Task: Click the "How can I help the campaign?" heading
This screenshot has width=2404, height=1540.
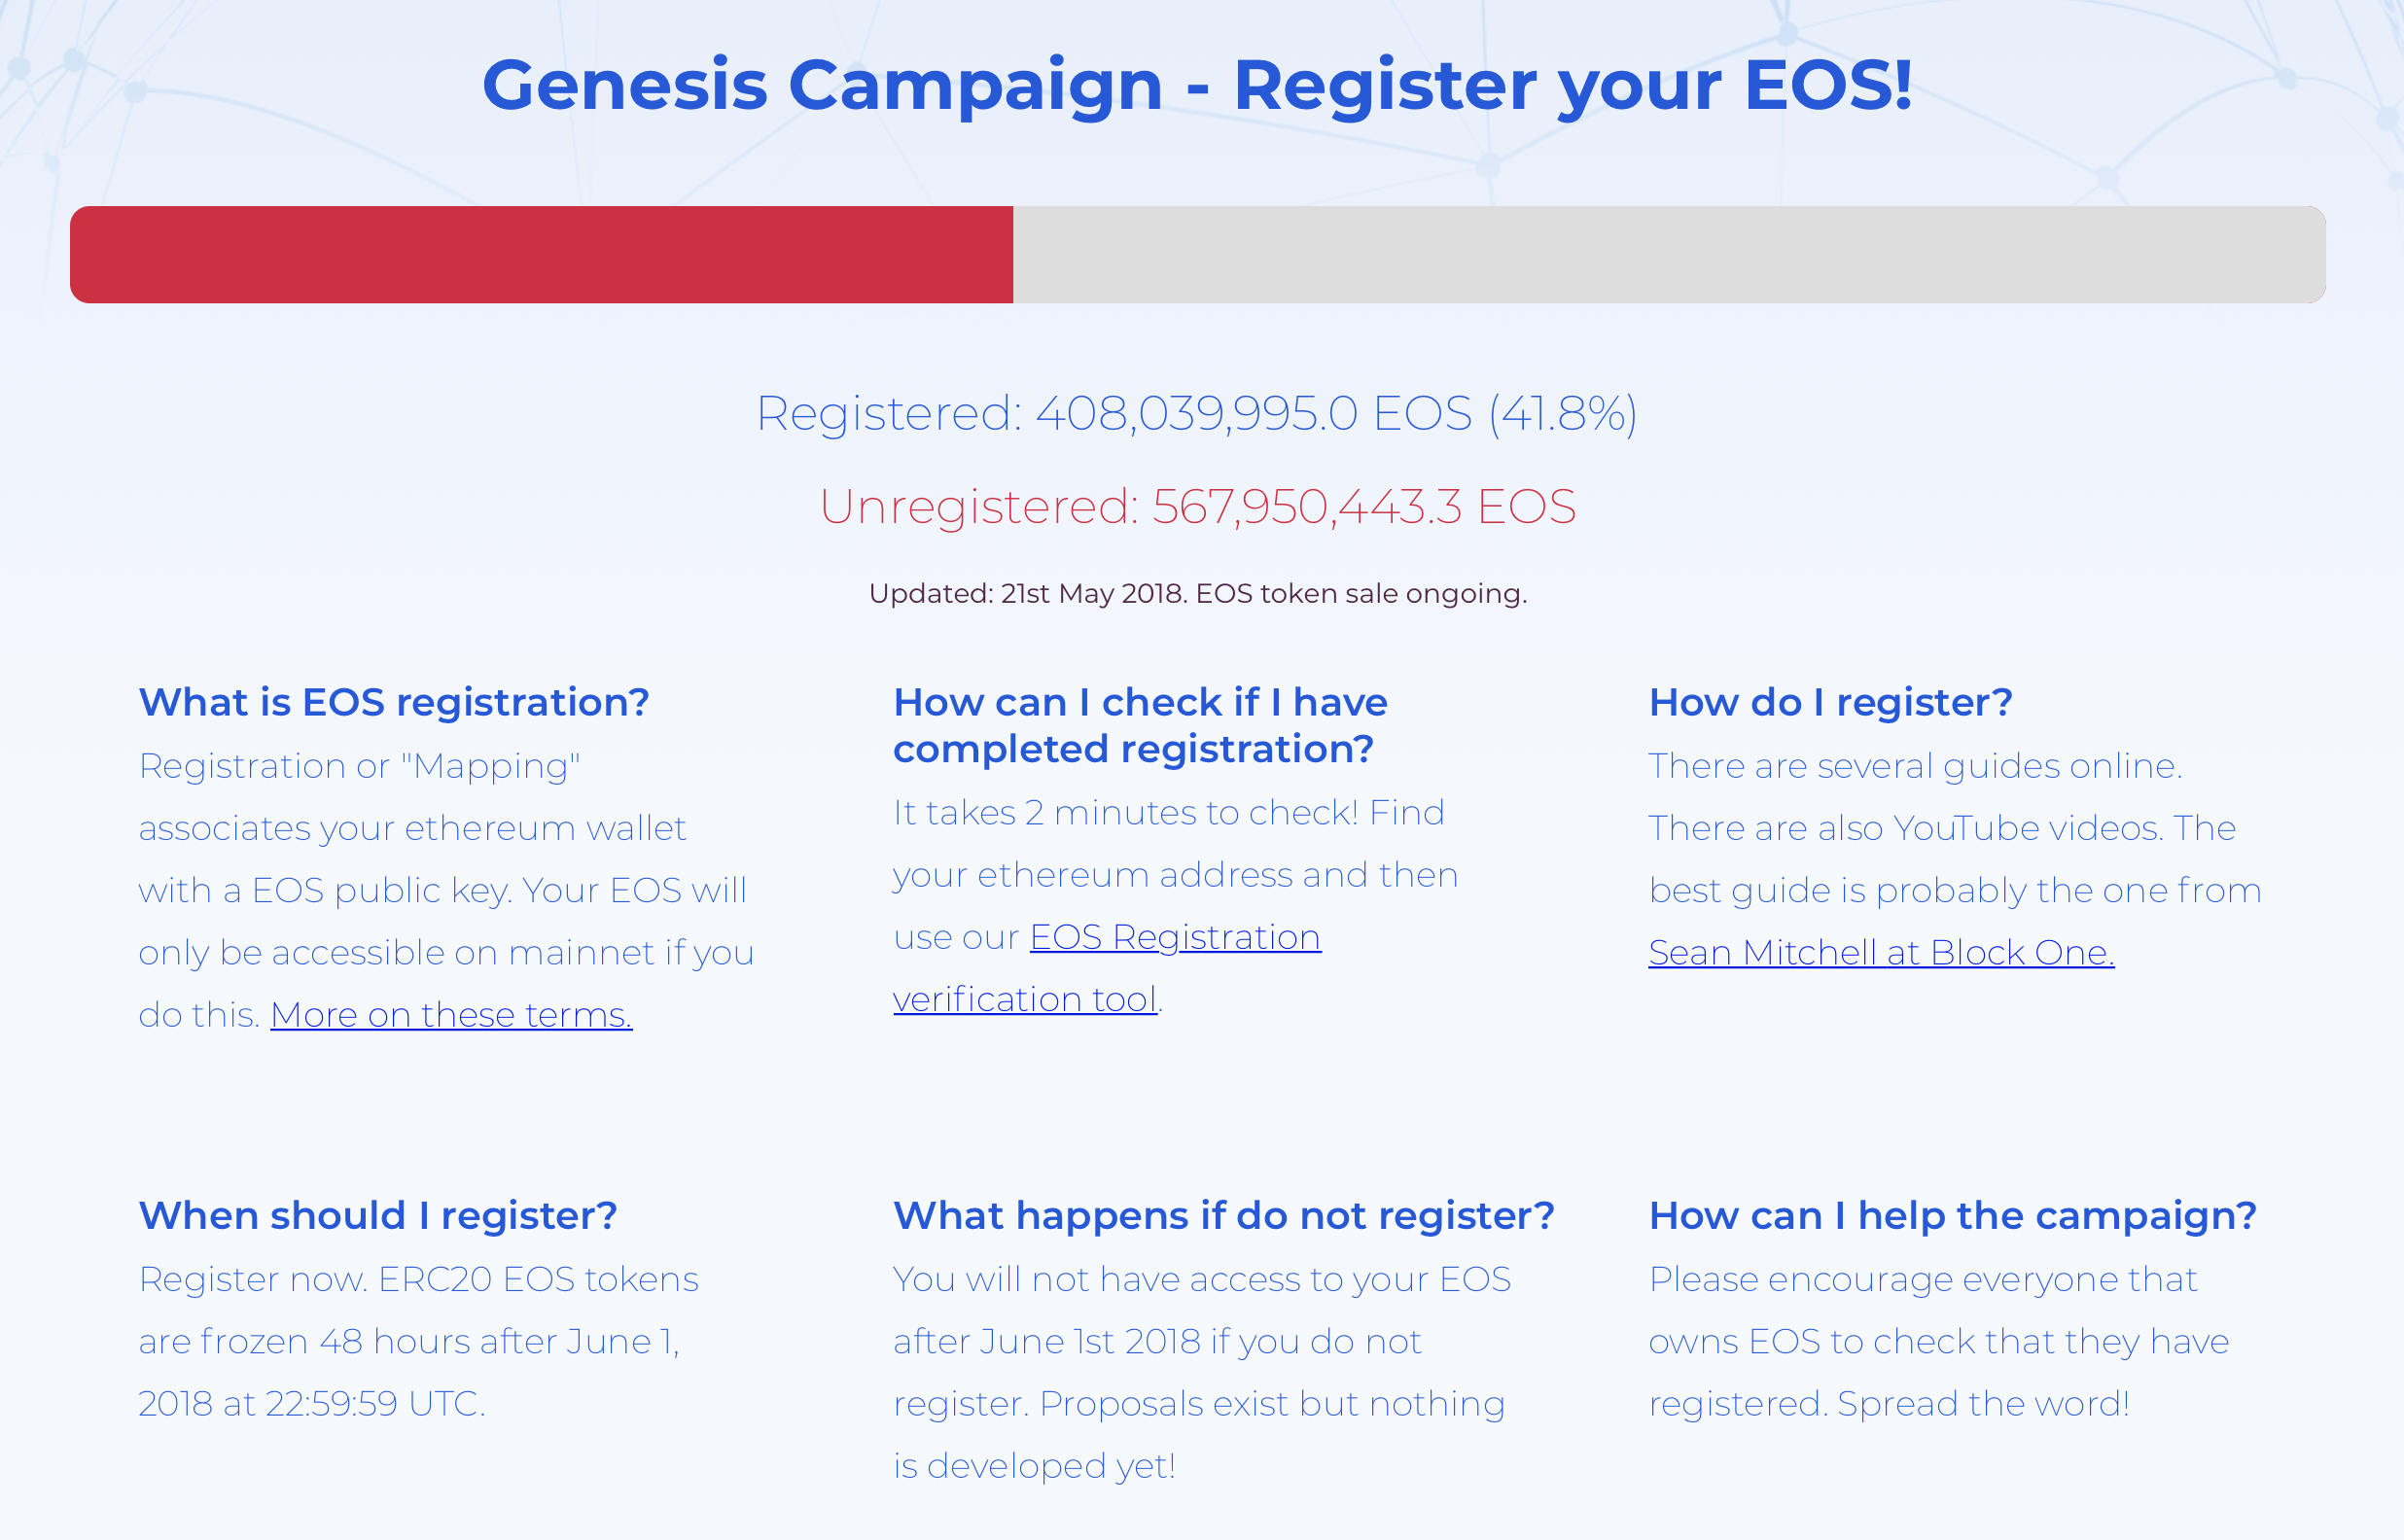Action: (1952, 1216)
